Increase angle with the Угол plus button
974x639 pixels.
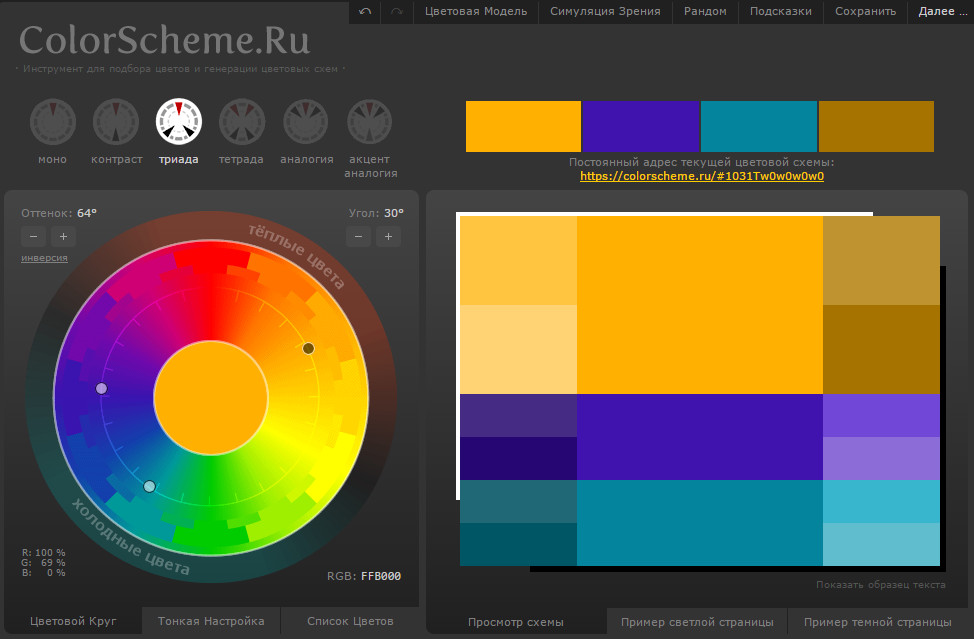point(389,237)
